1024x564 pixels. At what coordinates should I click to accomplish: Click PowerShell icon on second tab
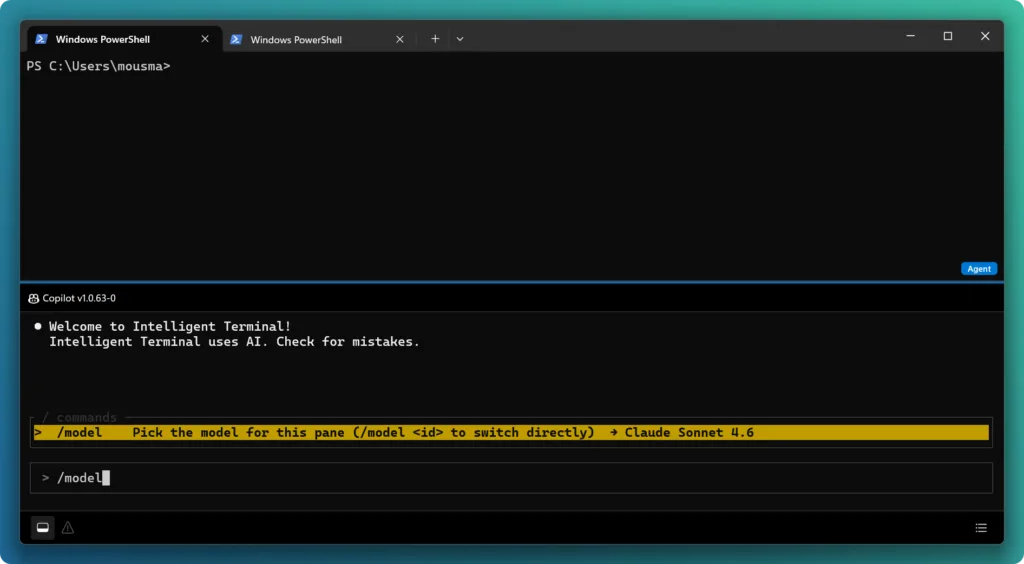[236, 40]
